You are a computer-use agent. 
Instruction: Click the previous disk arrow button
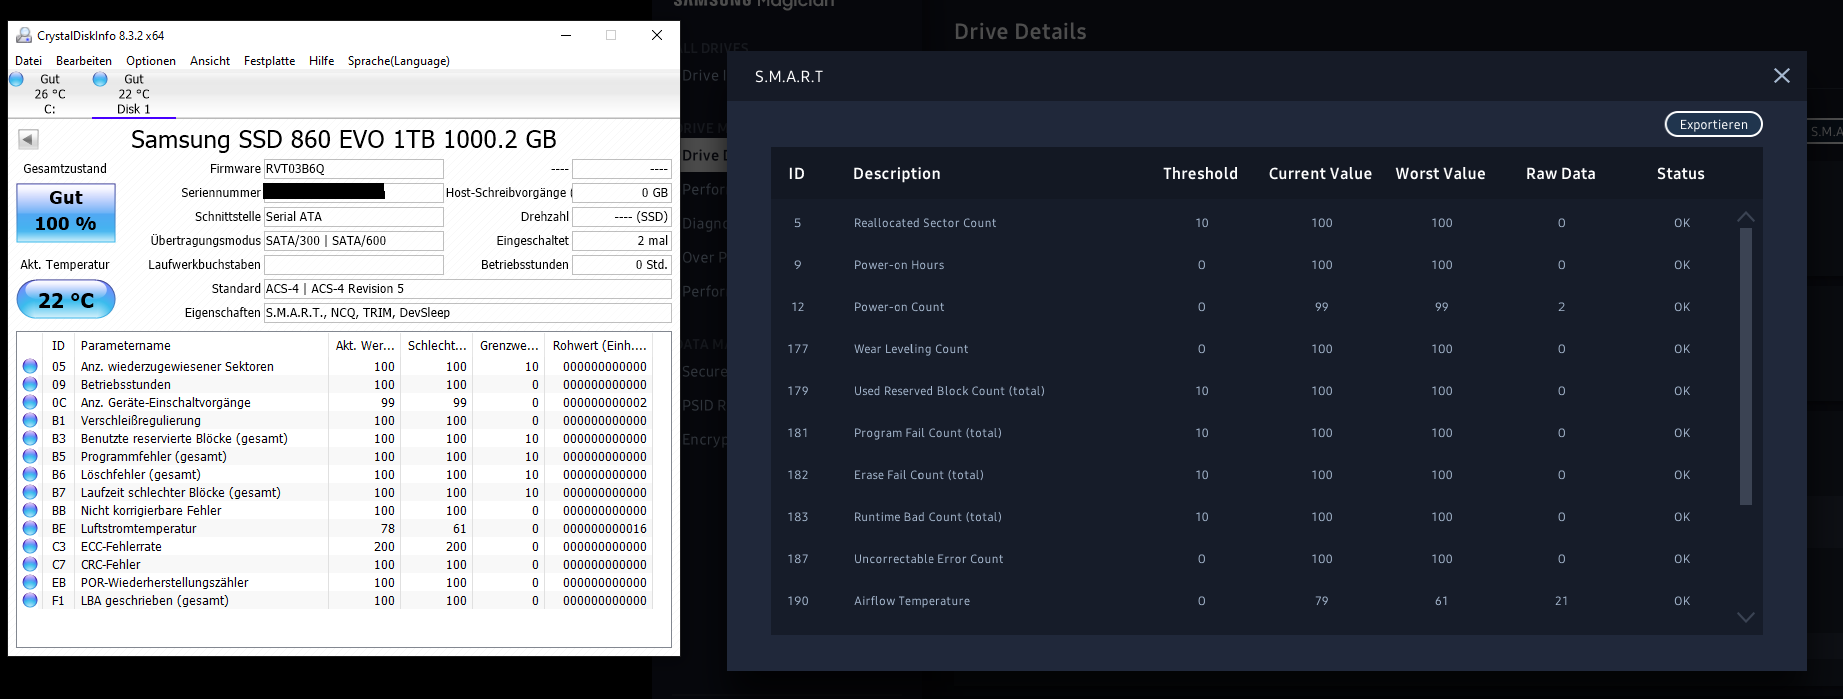click(28, 140)
